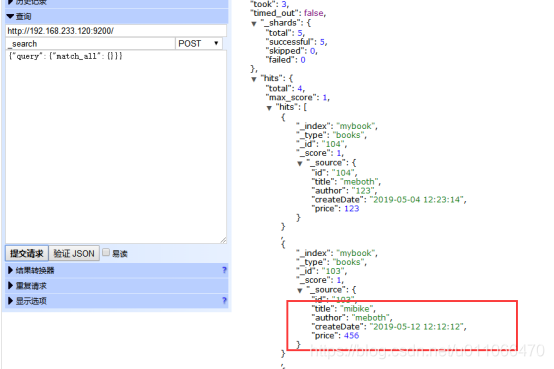
Task: Collapse "_source" node of document 104
Action: coord(300,163)
